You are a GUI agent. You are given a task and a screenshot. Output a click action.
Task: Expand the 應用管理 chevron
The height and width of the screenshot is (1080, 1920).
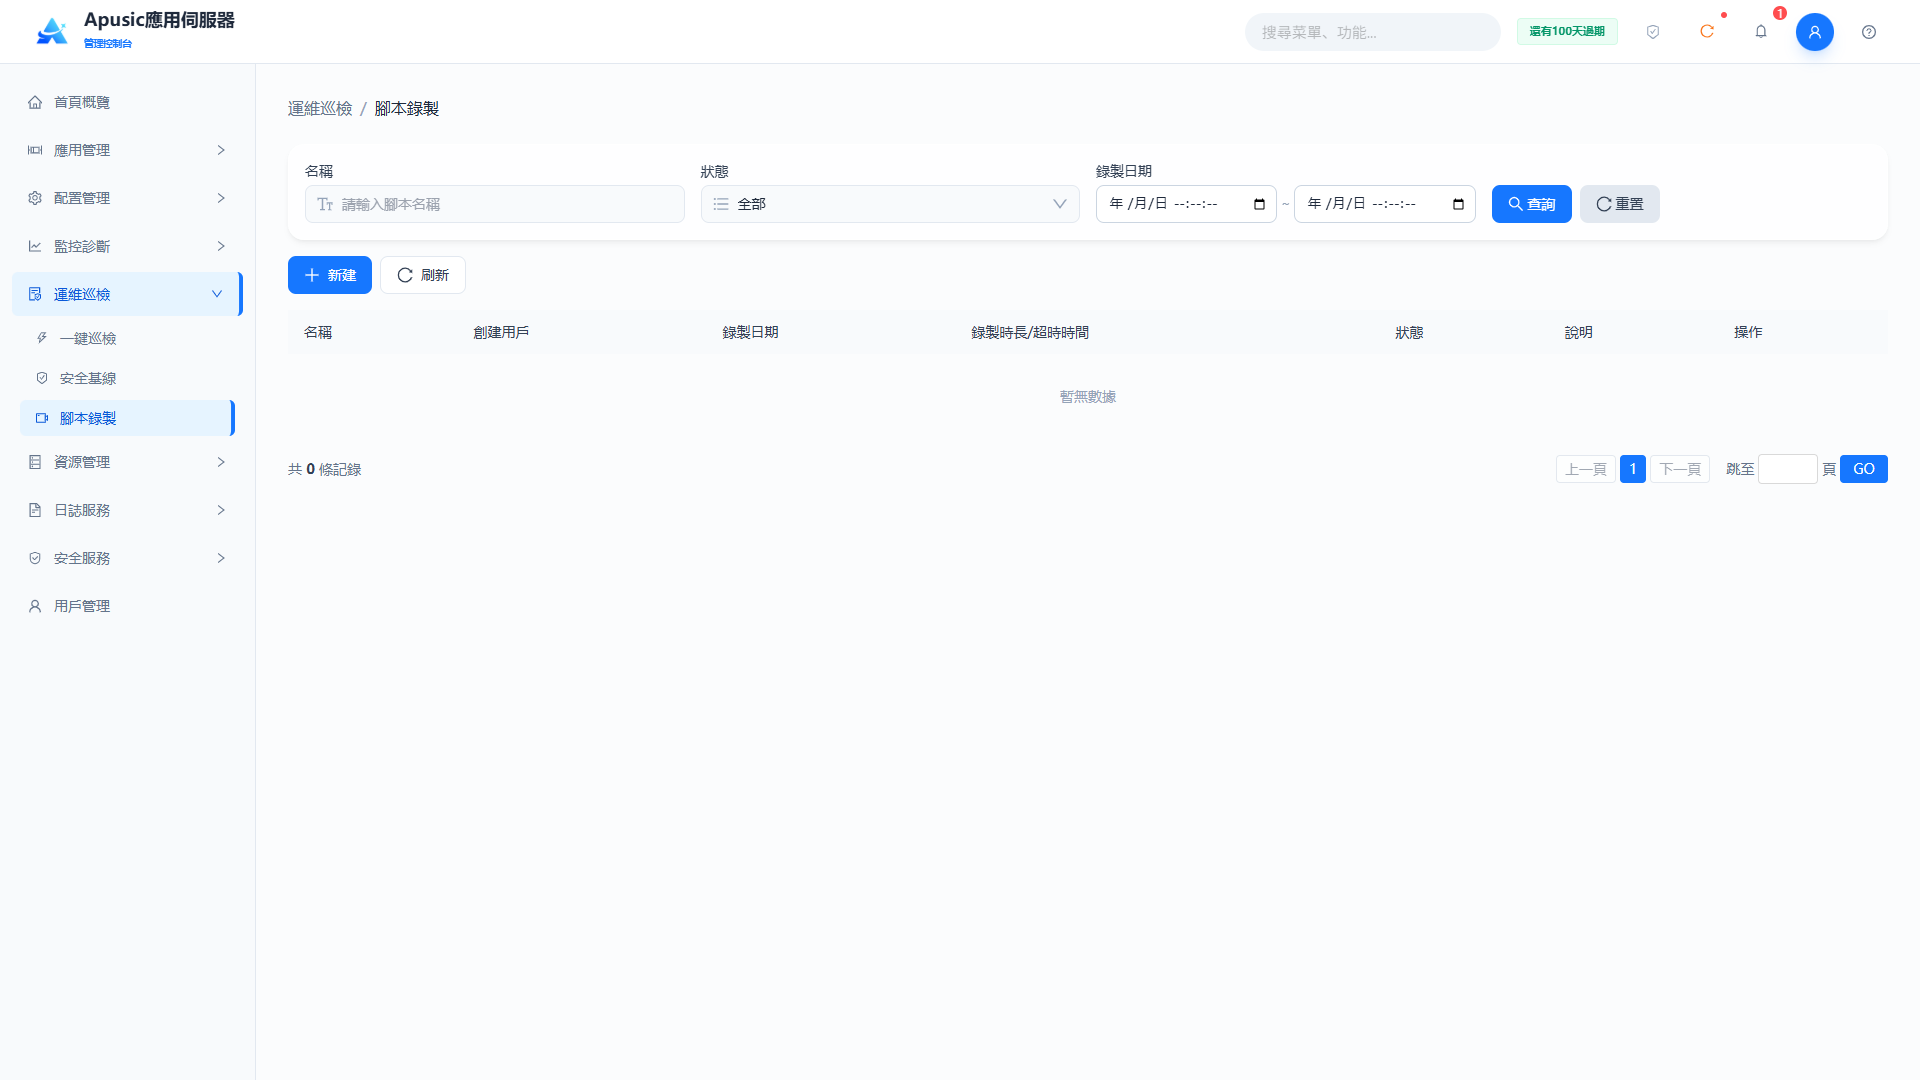[221, 150]
